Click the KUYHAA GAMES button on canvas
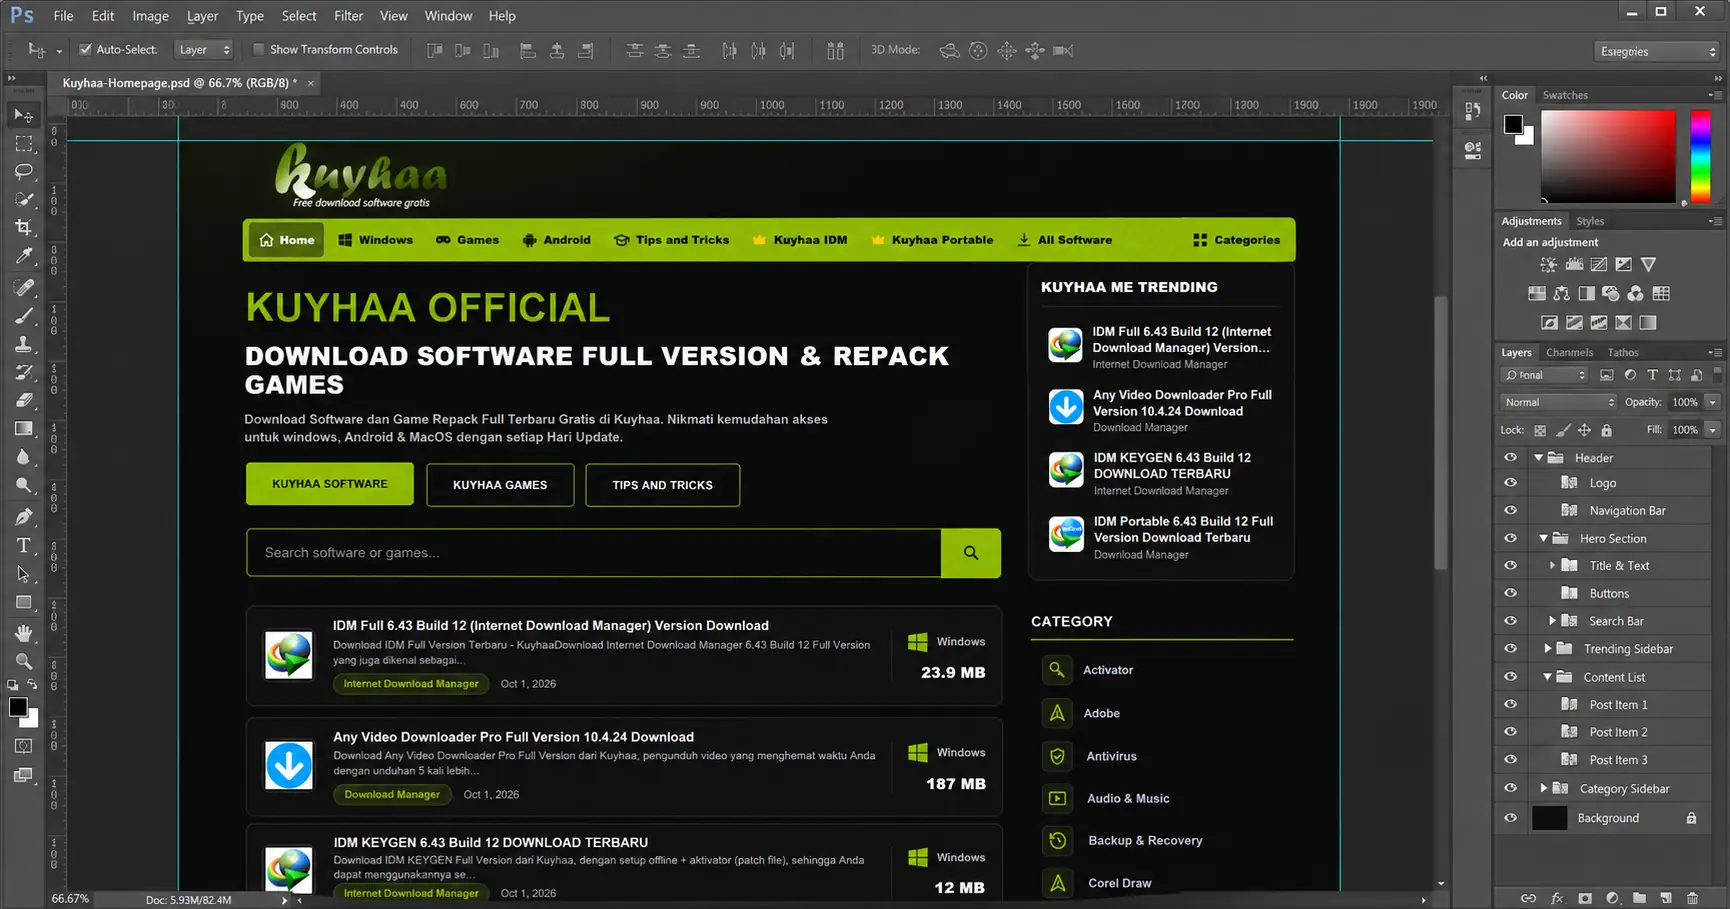Image resolution: width=1730 pixels, height=909 pixels. point(500,485)
